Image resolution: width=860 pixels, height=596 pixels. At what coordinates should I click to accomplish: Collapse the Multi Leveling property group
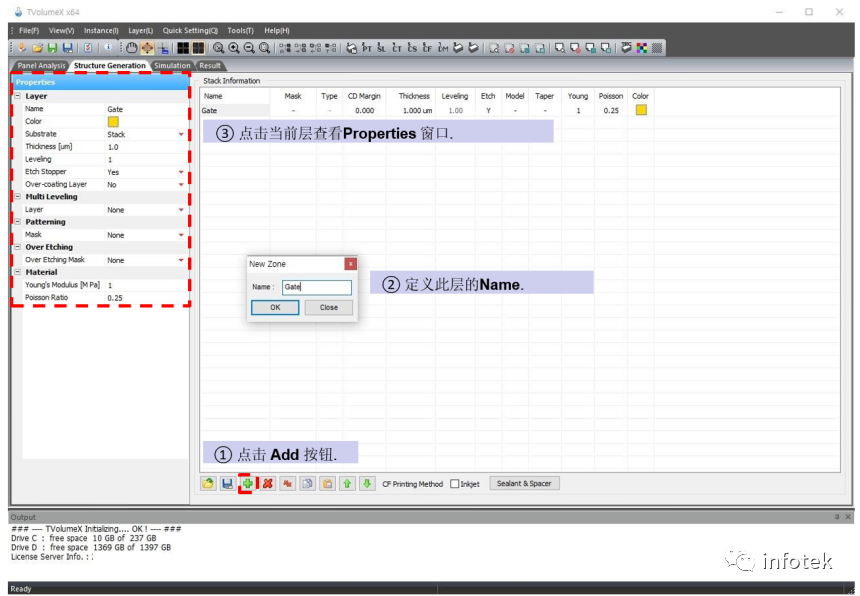pyautogui.click(x=18, y=197)
